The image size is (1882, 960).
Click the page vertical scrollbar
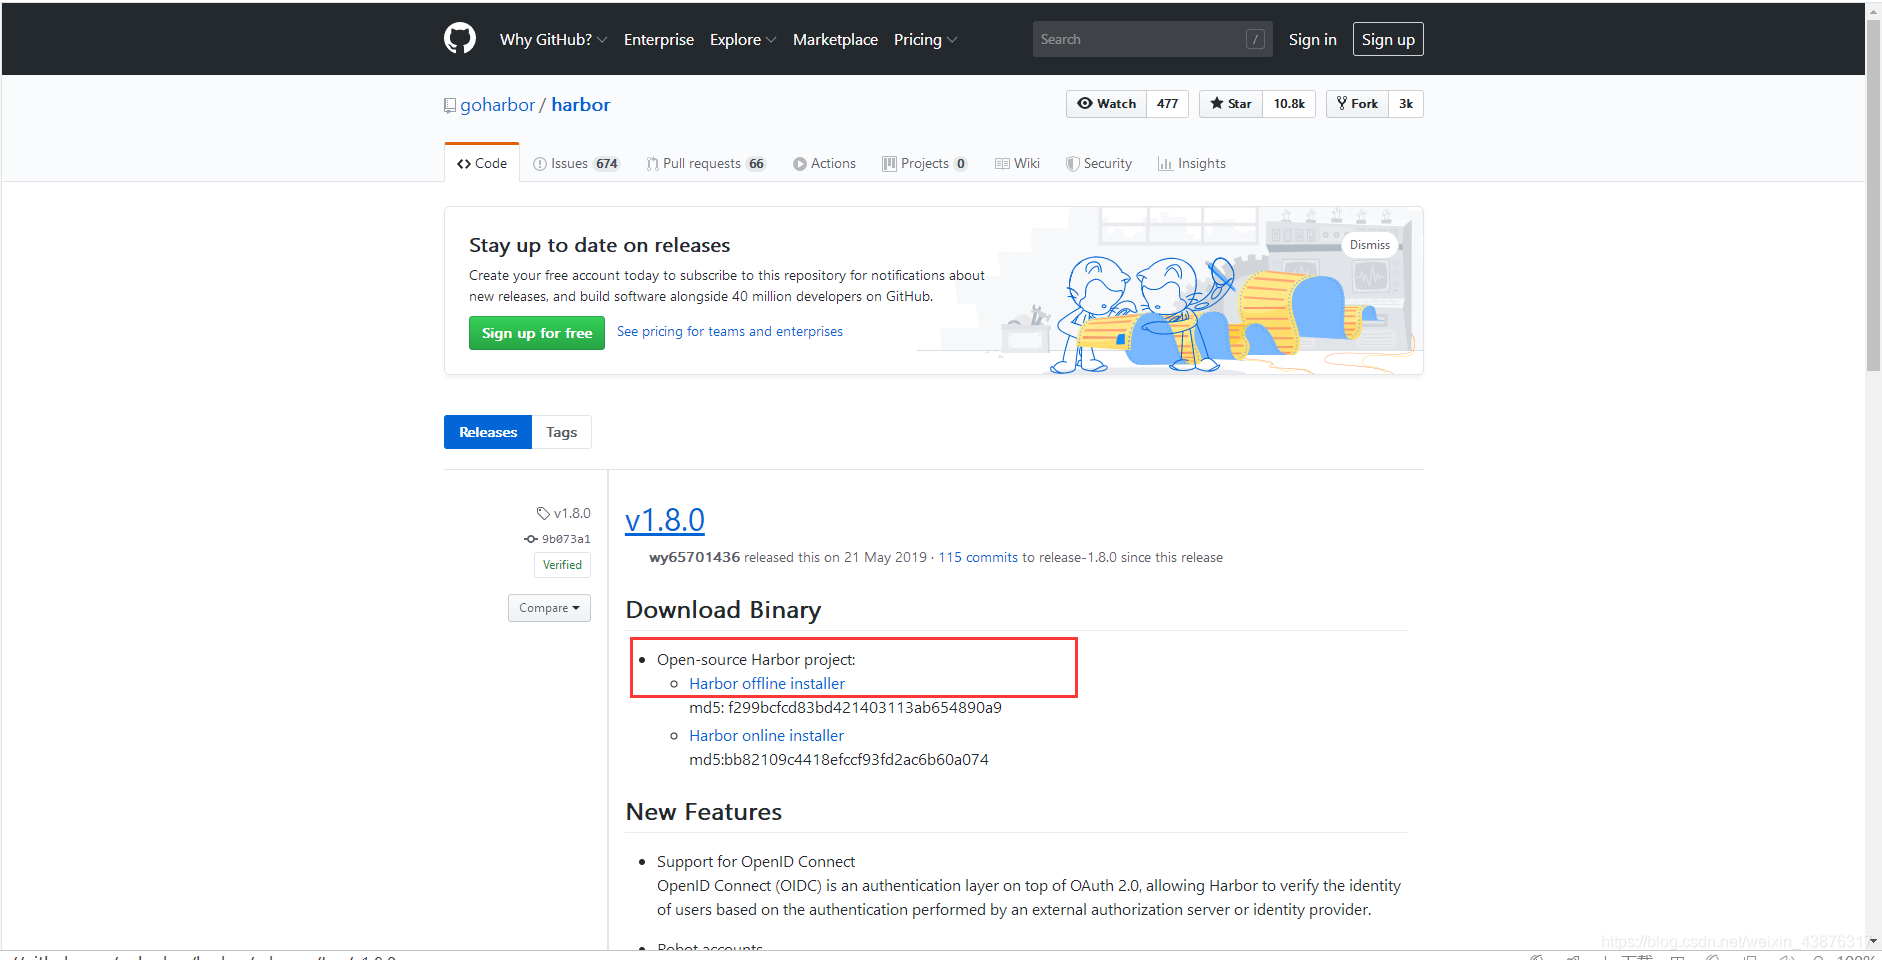1873,195
